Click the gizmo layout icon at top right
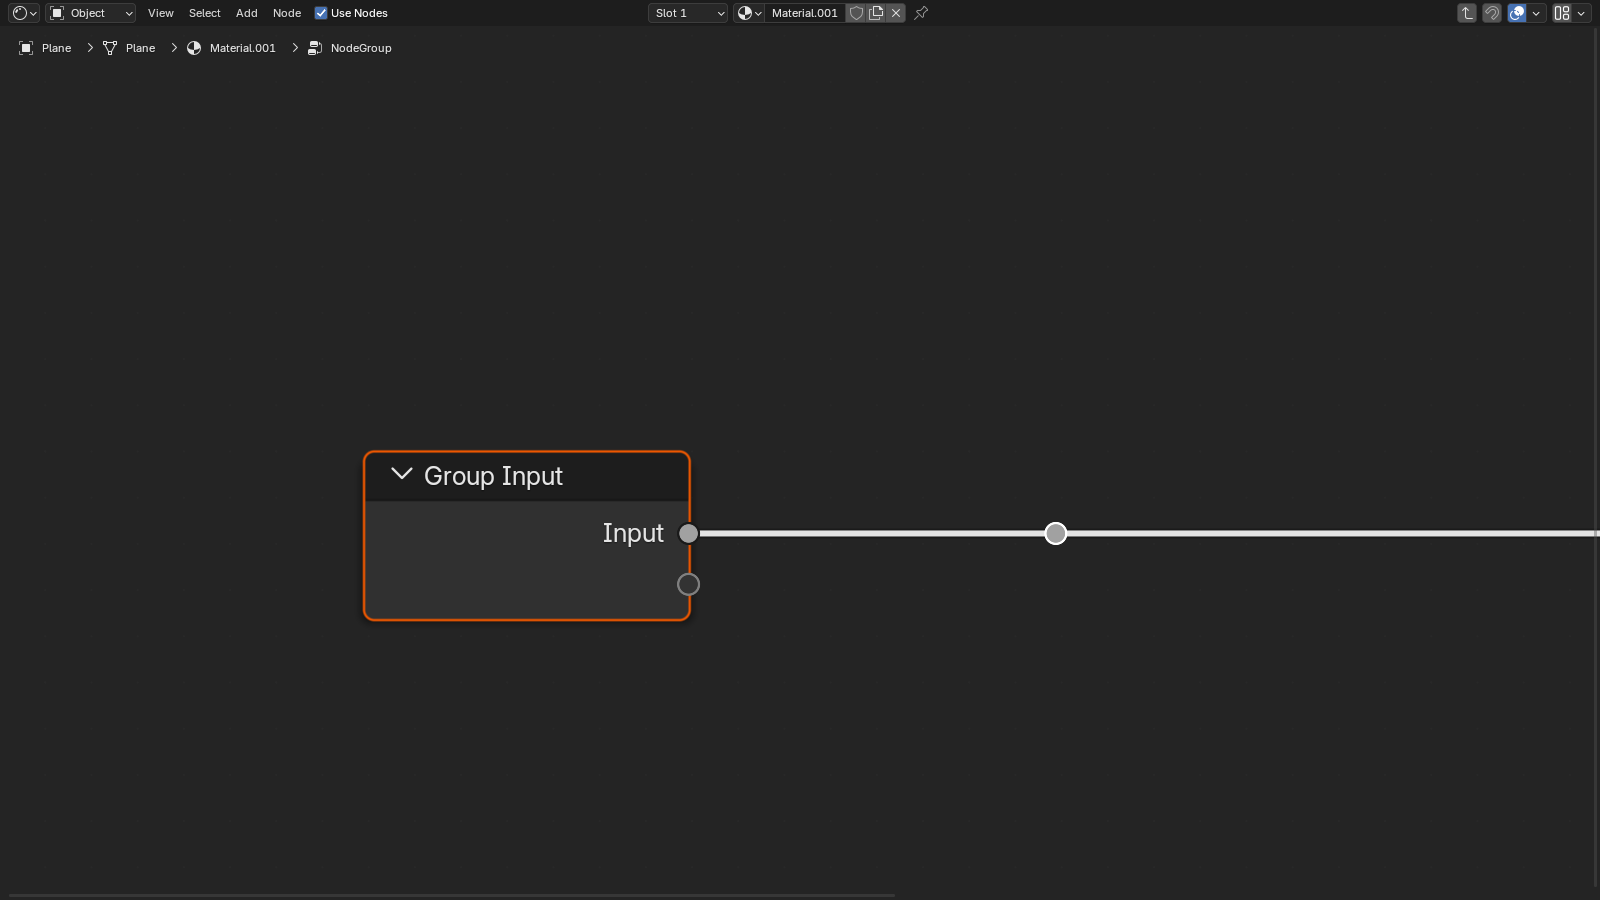 [x=1562, y=13]
